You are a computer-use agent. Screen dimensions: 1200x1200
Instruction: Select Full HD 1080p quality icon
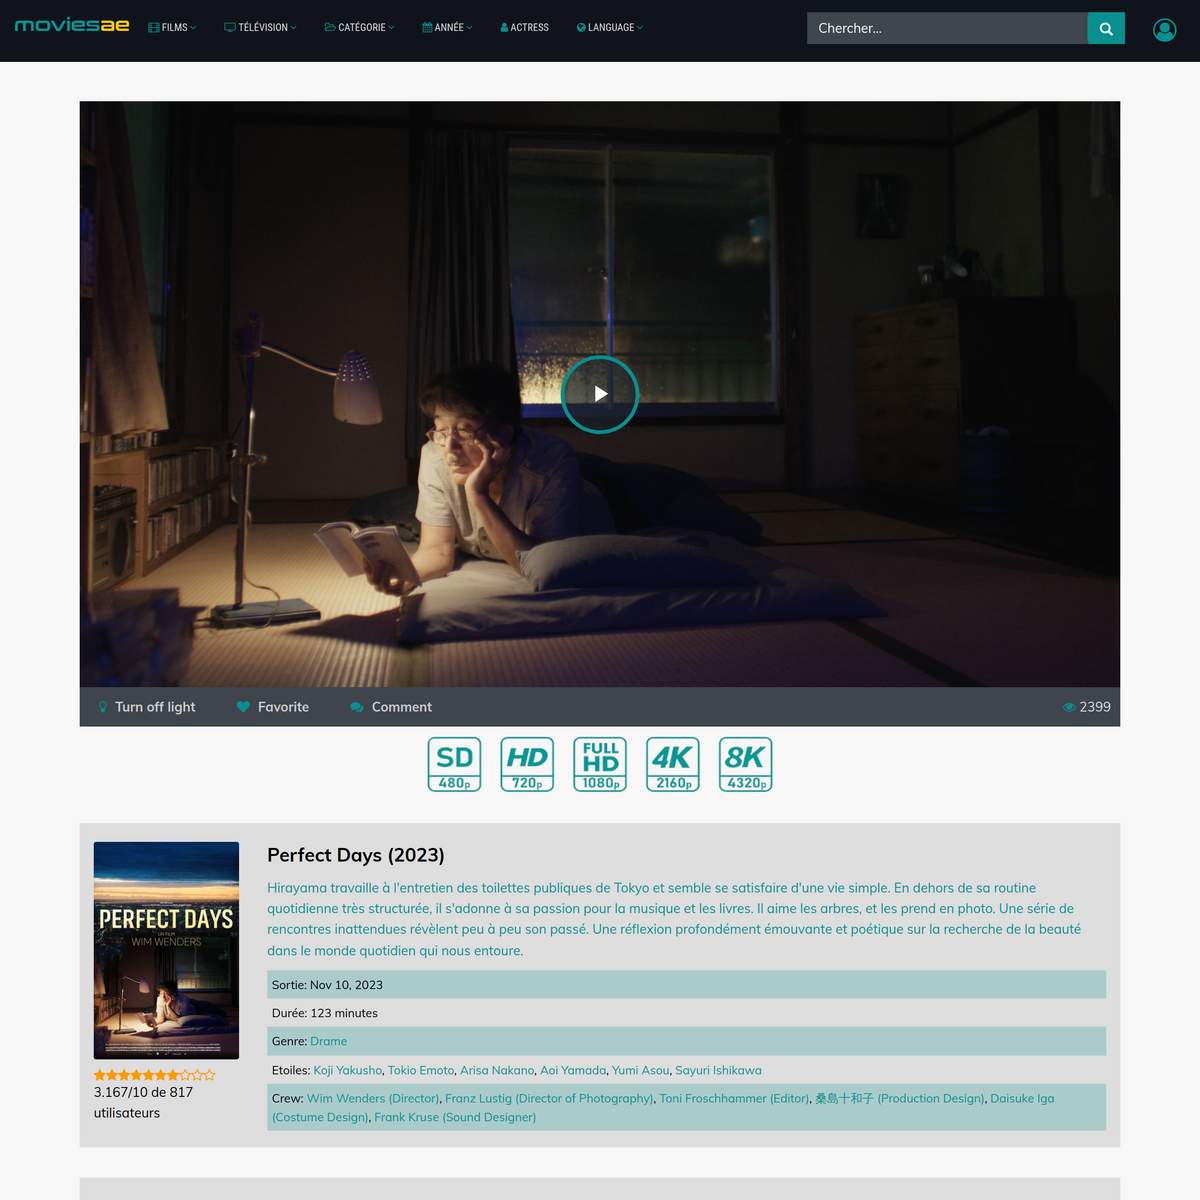pyautogui.click(x=600, y=764)
